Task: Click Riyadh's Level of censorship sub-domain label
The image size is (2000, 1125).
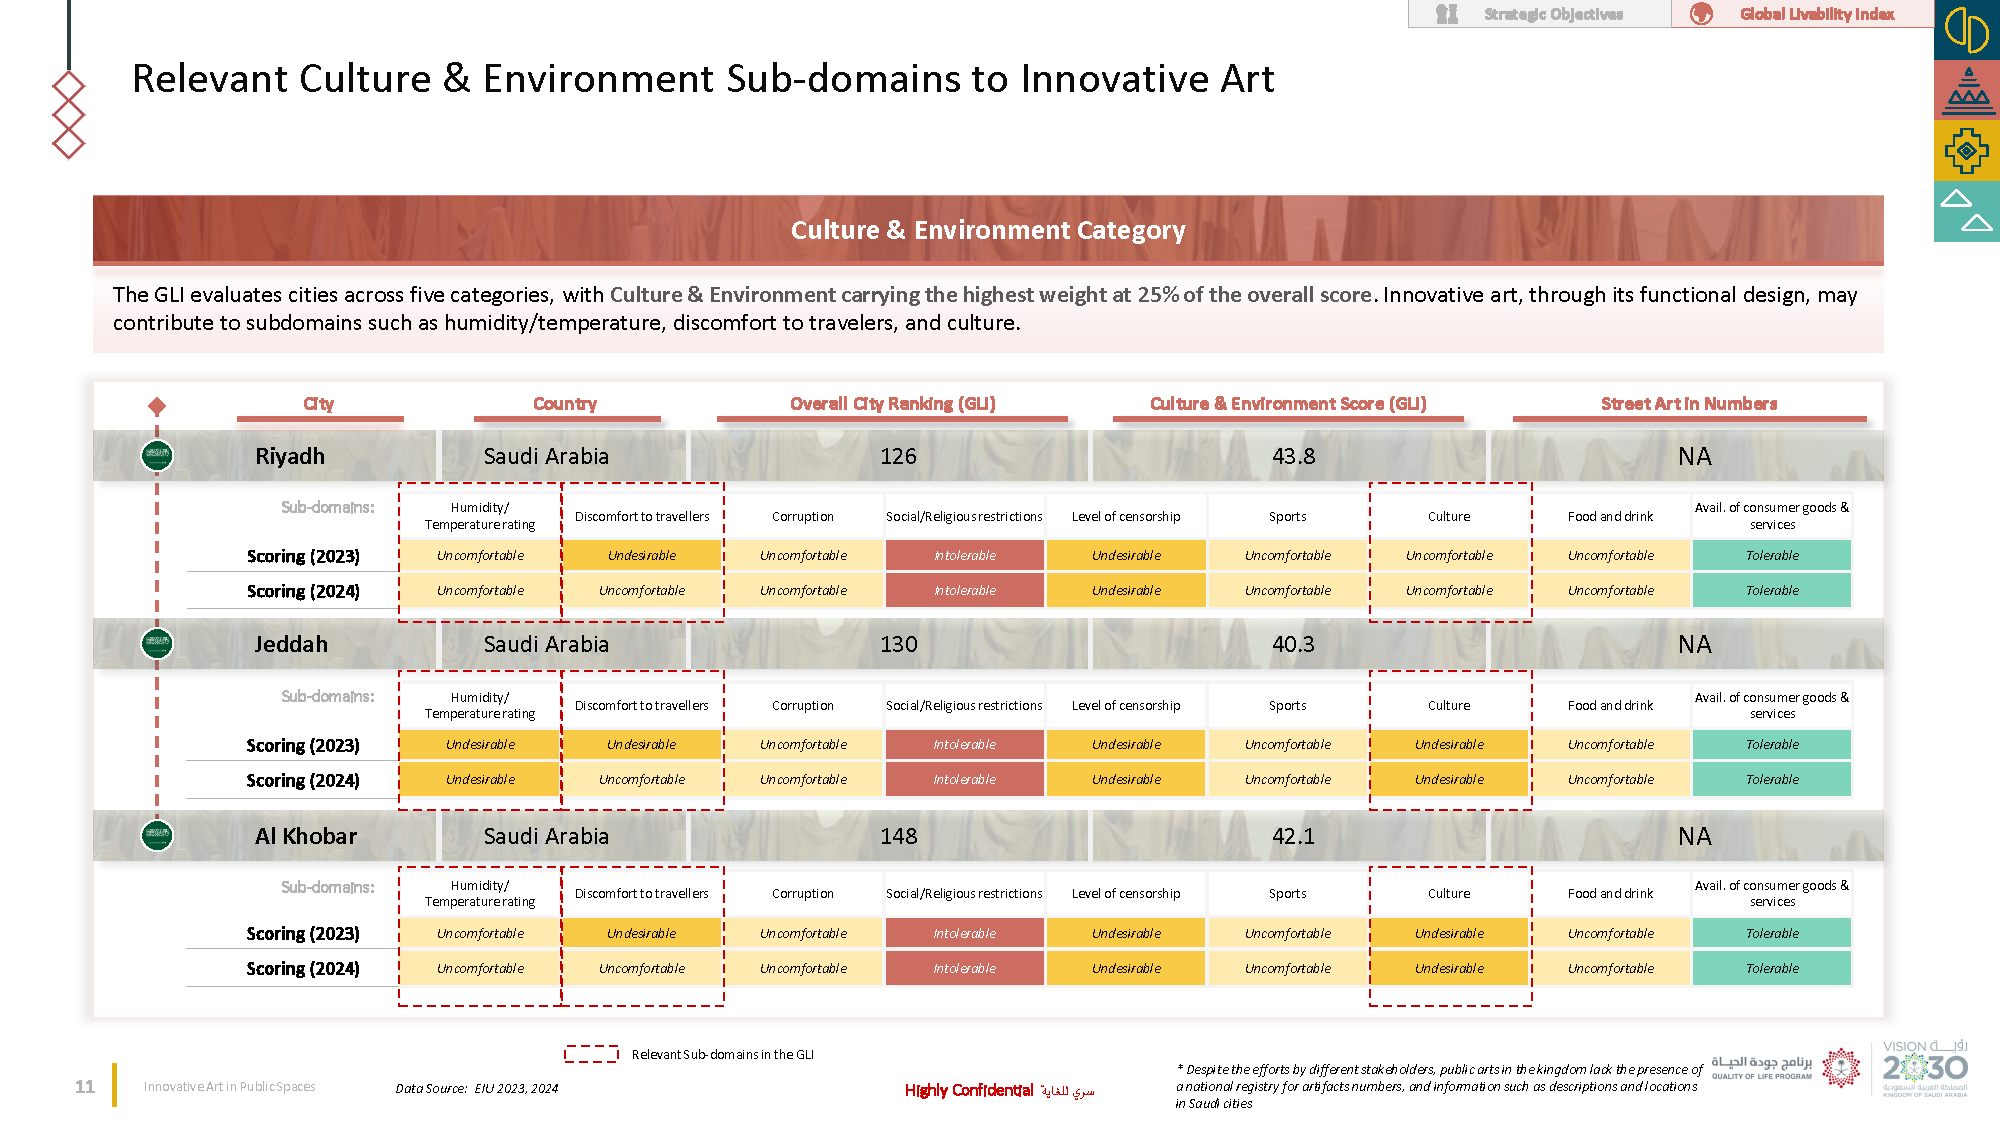Action: [x=1126, y=516]
